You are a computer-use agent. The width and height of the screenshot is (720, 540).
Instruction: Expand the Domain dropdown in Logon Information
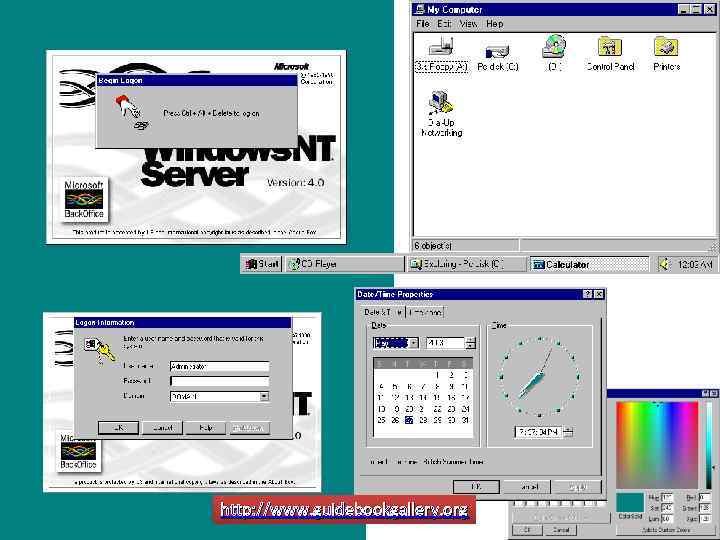[264, 396]
